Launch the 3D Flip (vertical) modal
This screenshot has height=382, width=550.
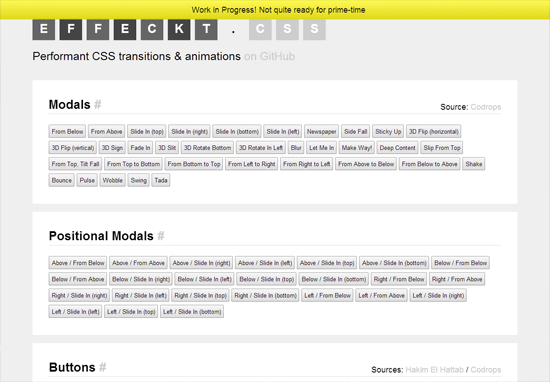click(x=73, y=148)
